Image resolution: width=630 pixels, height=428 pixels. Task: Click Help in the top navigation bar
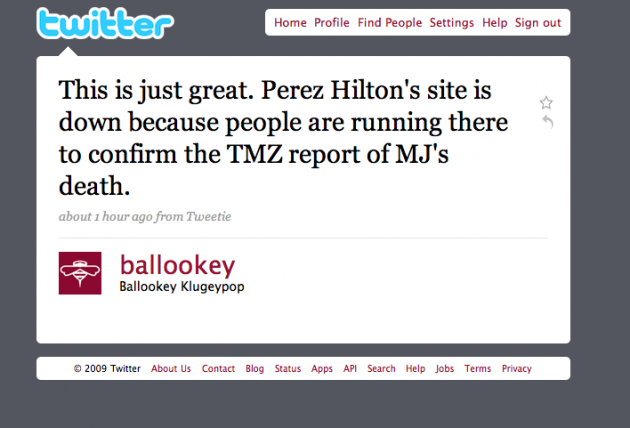coord(495,23)
